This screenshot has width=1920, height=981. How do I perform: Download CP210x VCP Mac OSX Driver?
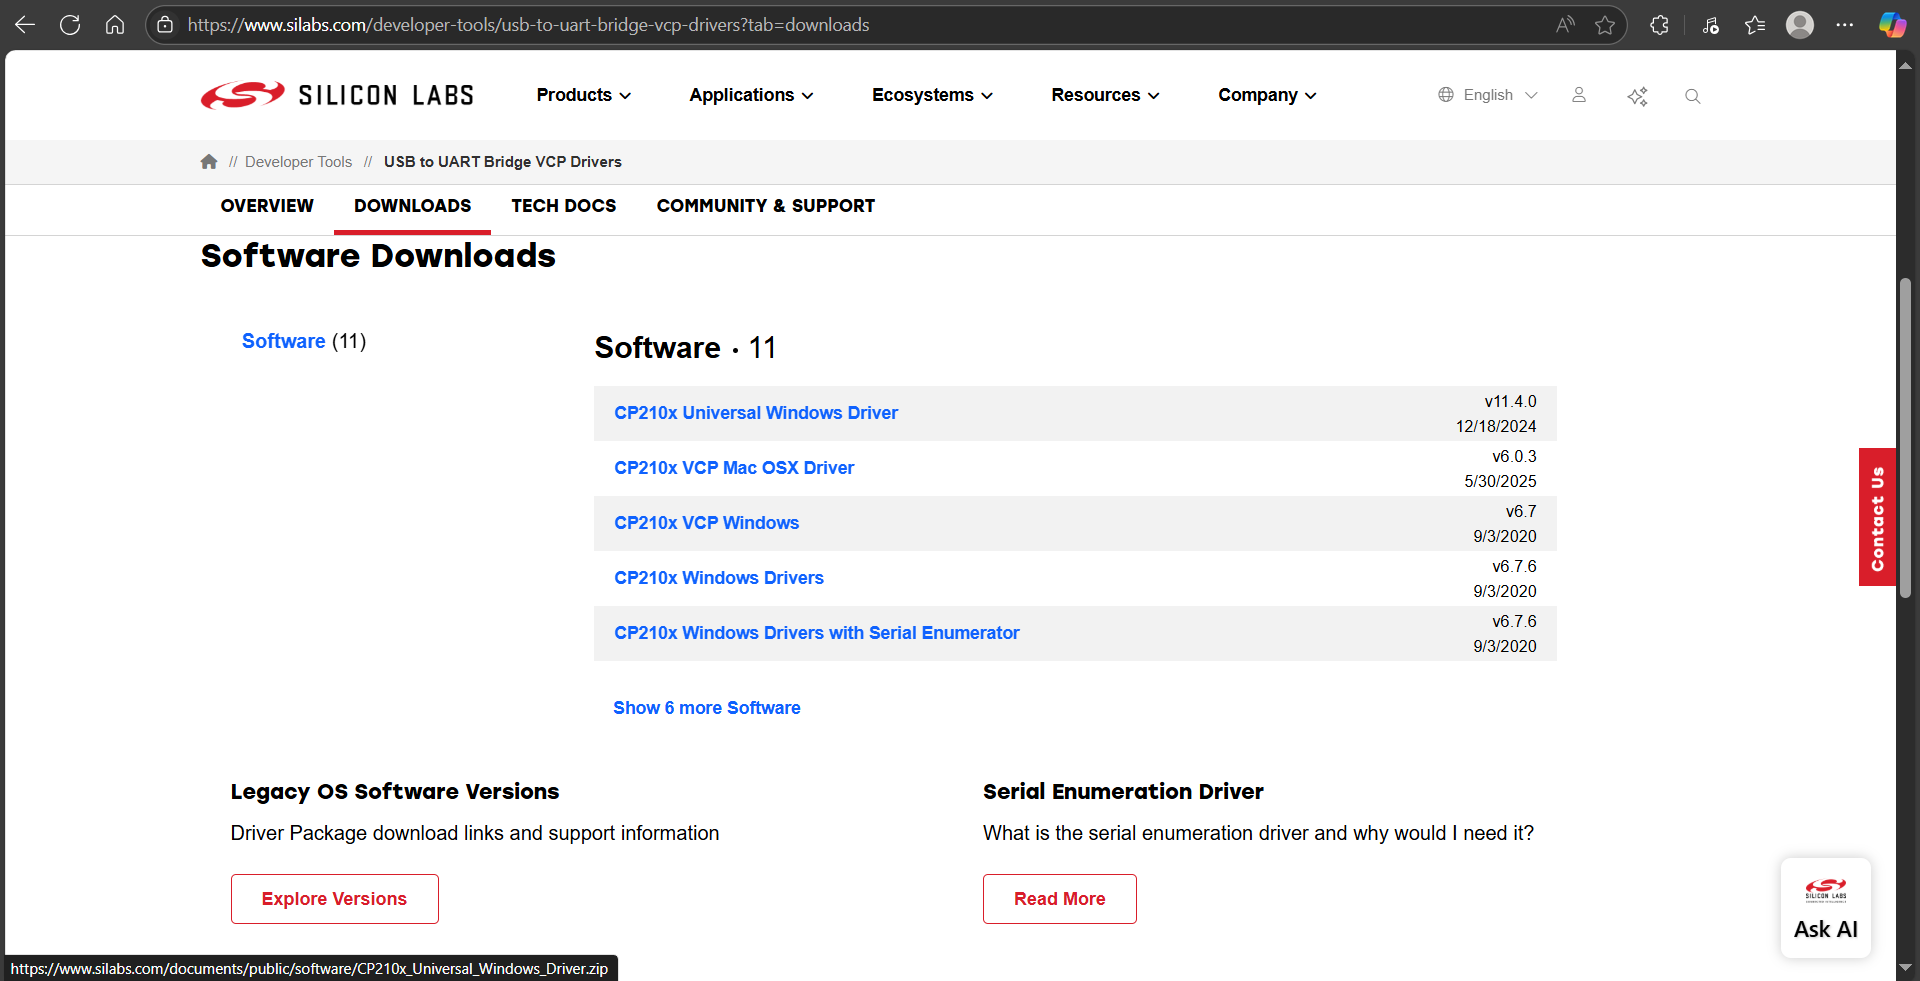(x=734, y=468)
